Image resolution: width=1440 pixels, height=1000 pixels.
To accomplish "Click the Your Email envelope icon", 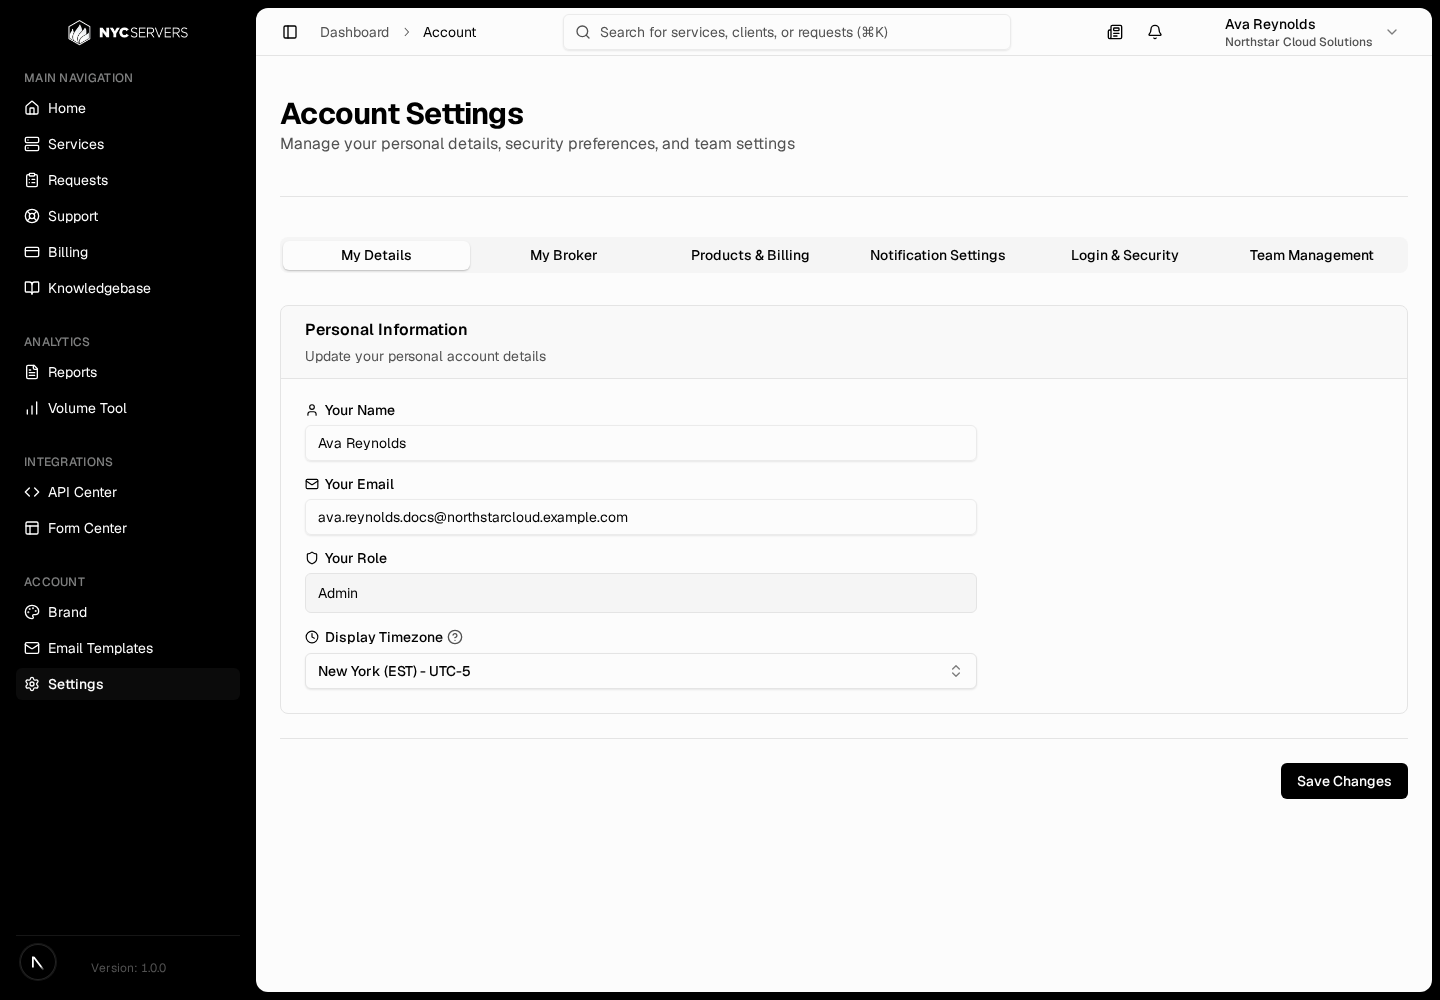I will pos(312,484).
